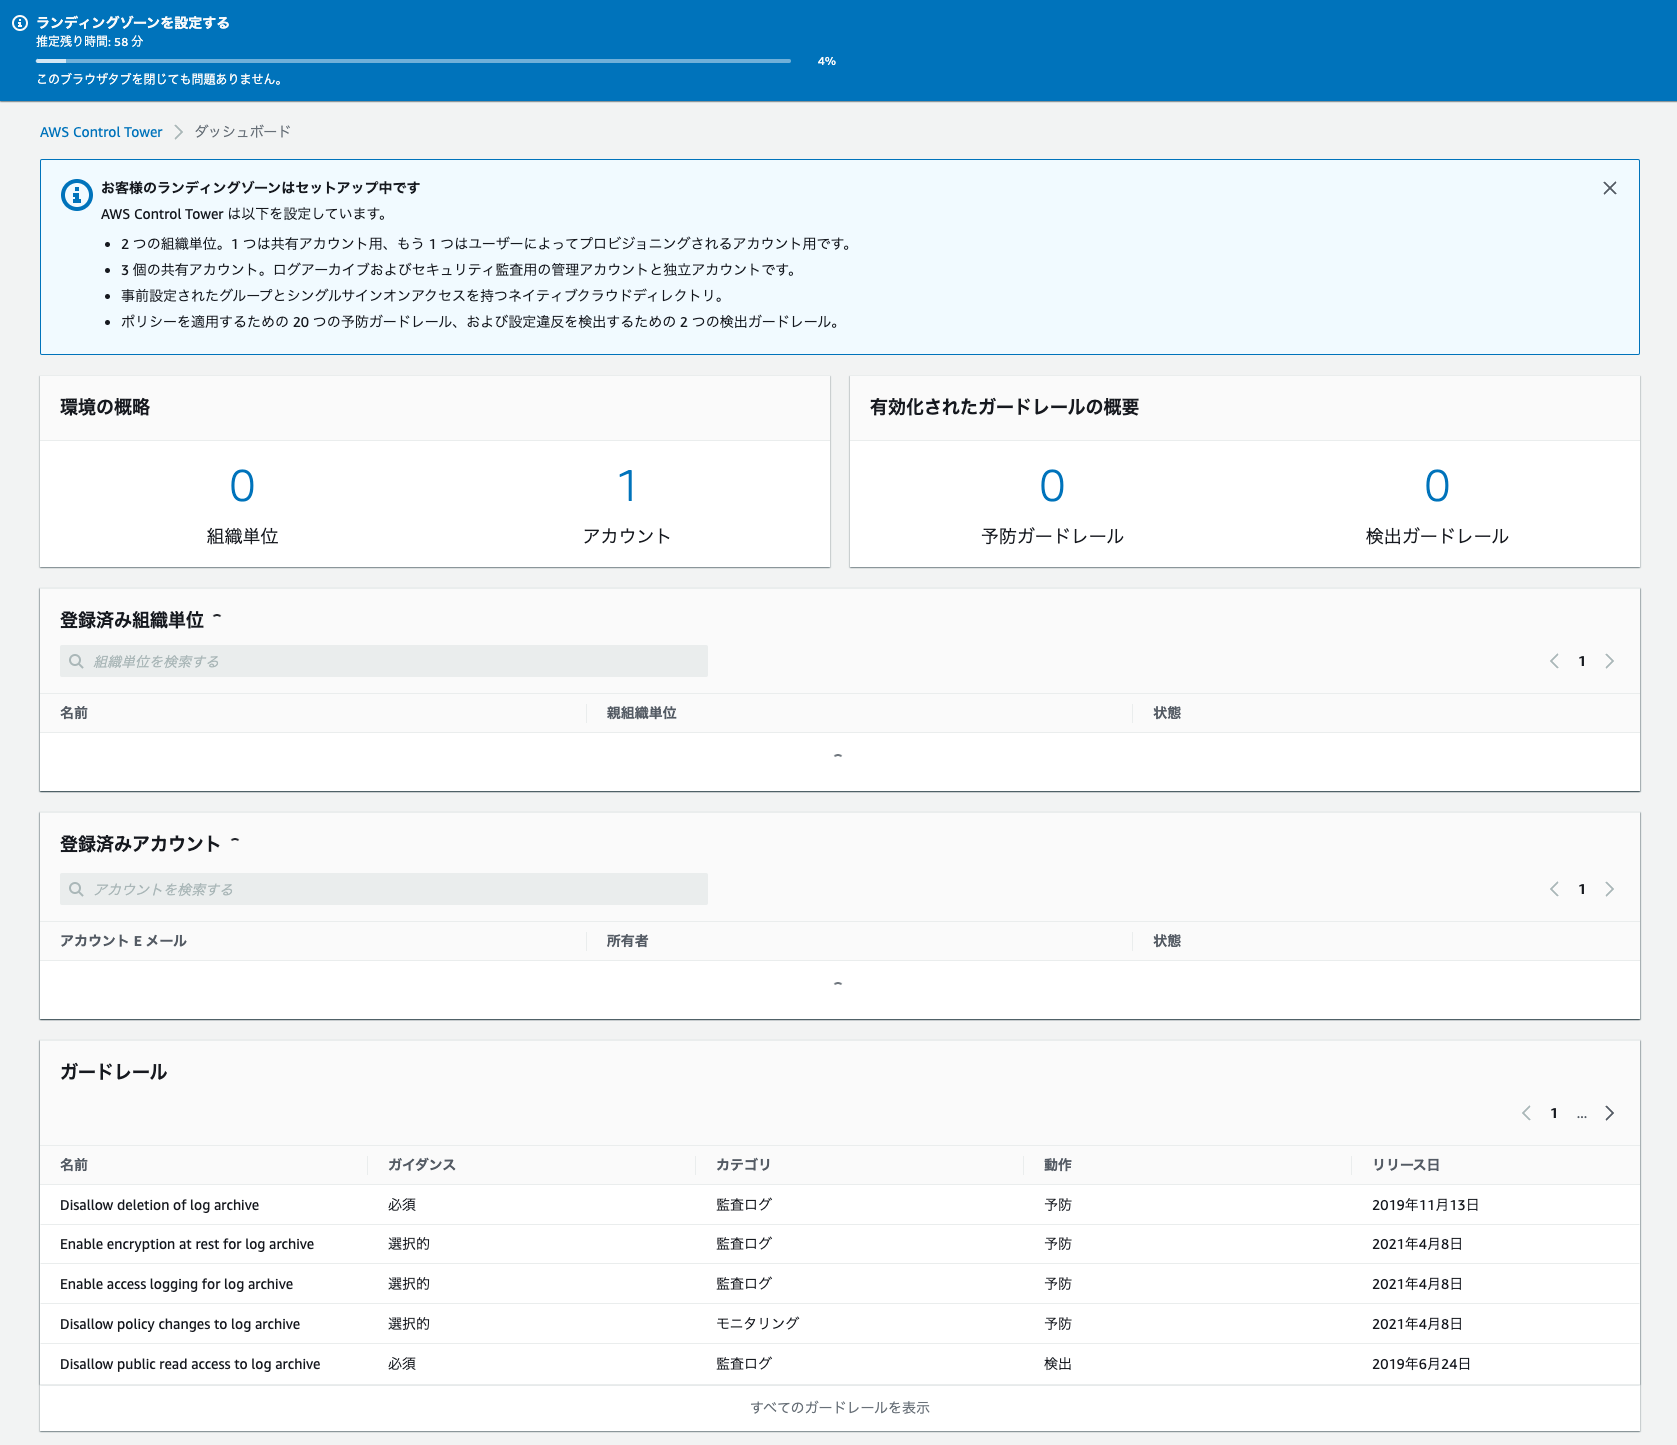Select page 1 in ガードレール pagination
Image resolution: width=1677 pixels, height=1445 pixels.
click(1554, 1113)
